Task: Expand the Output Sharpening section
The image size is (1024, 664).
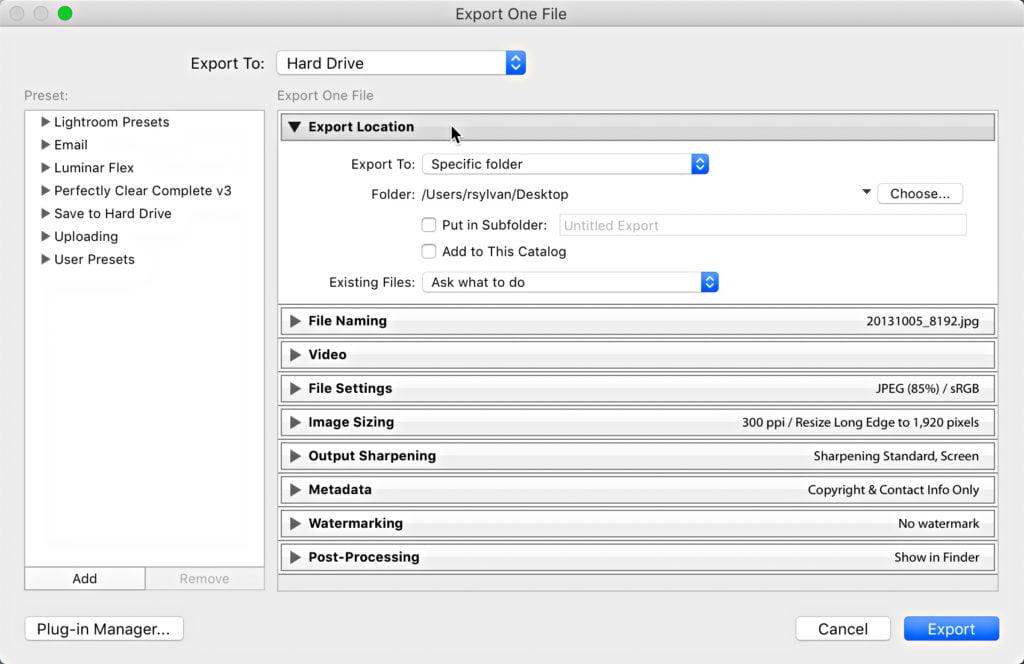Action: 295,456
